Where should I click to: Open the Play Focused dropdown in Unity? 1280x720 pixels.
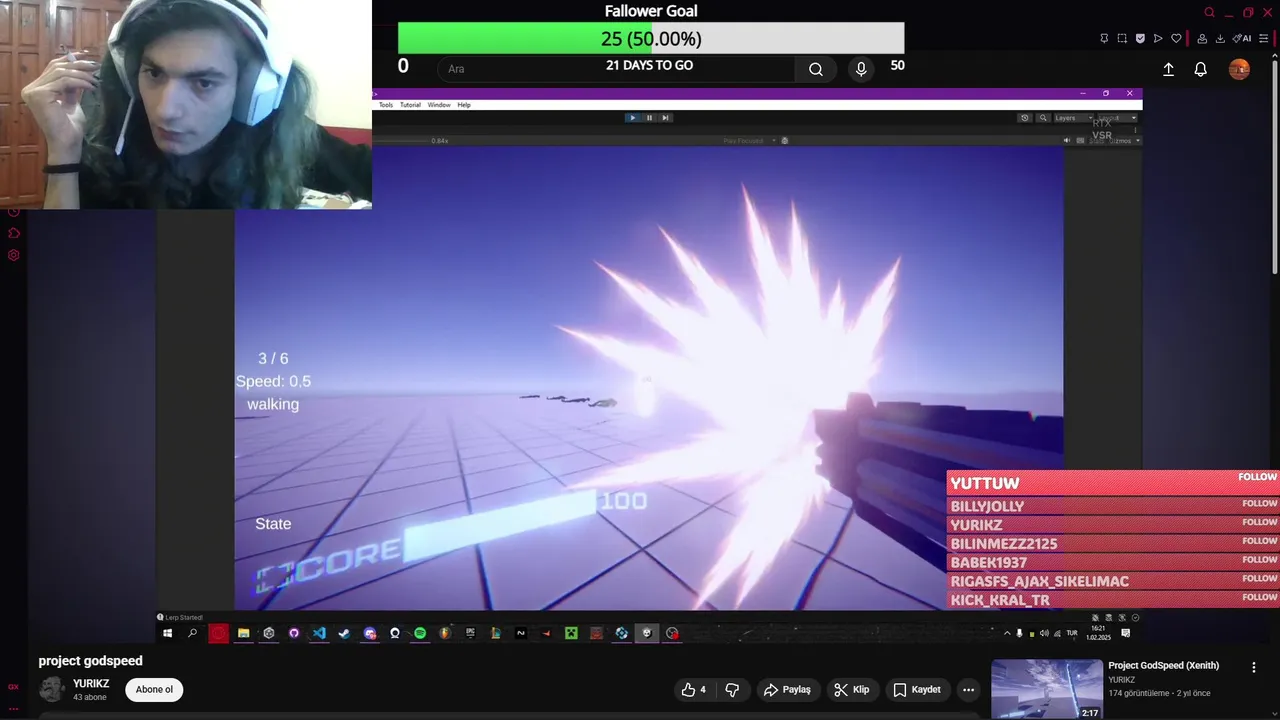[747, 141]
